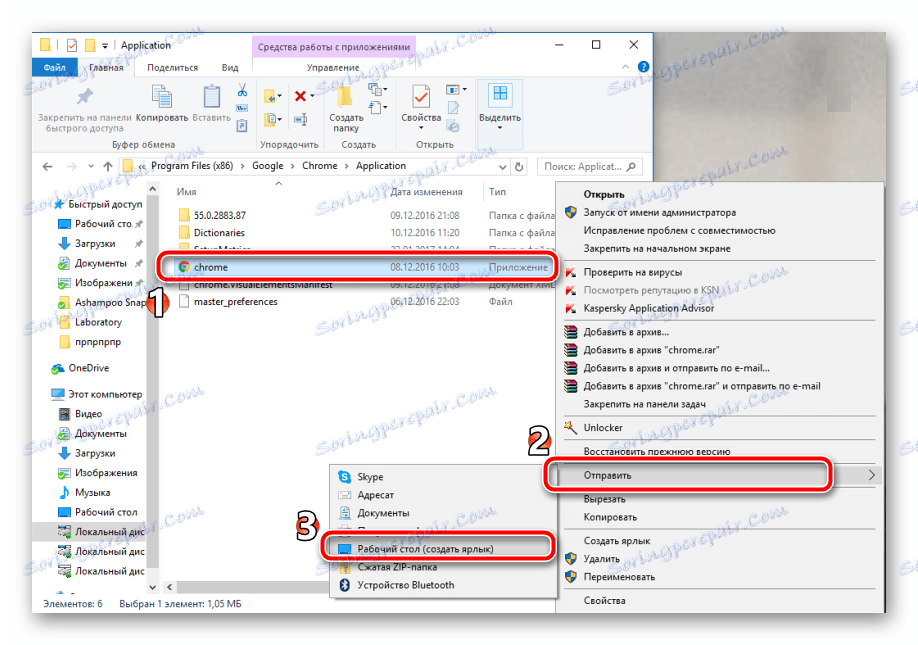The height and width of the screenshot is (645, 918).
Task: Choose Bluetooth device in Send to submenu
Action: [443, 585]
